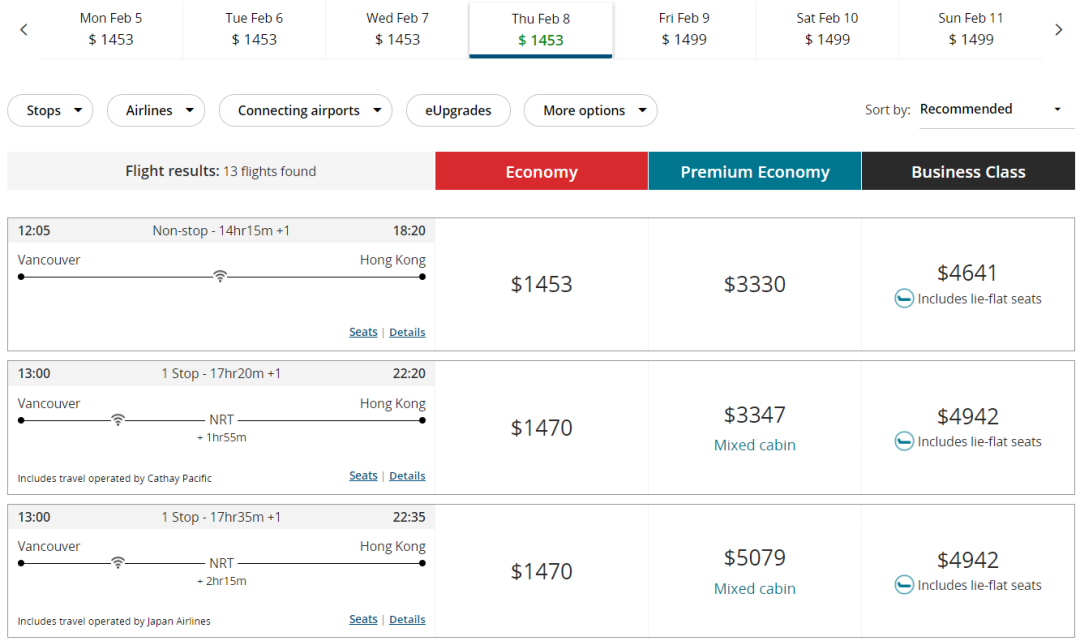This screenshot has height=641, width=1080.
Task: Click lie-flat seat icon for $4641 fare
Action: pyautogui.click(x=903, y=298)
